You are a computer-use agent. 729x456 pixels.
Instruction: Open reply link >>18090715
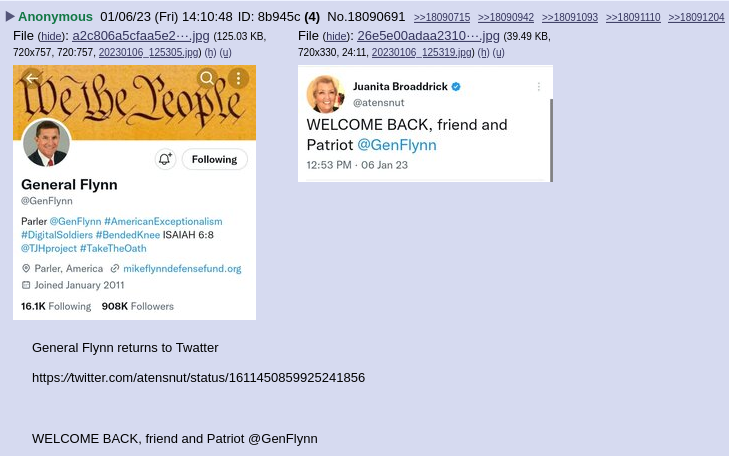pos(442,18)
